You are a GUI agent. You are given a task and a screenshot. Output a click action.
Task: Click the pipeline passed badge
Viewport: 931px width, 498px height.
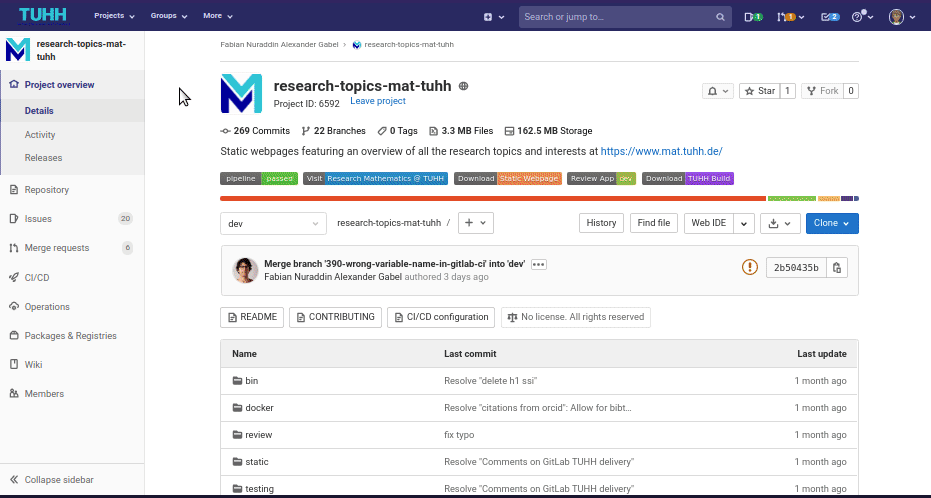[x=259, y=179]
